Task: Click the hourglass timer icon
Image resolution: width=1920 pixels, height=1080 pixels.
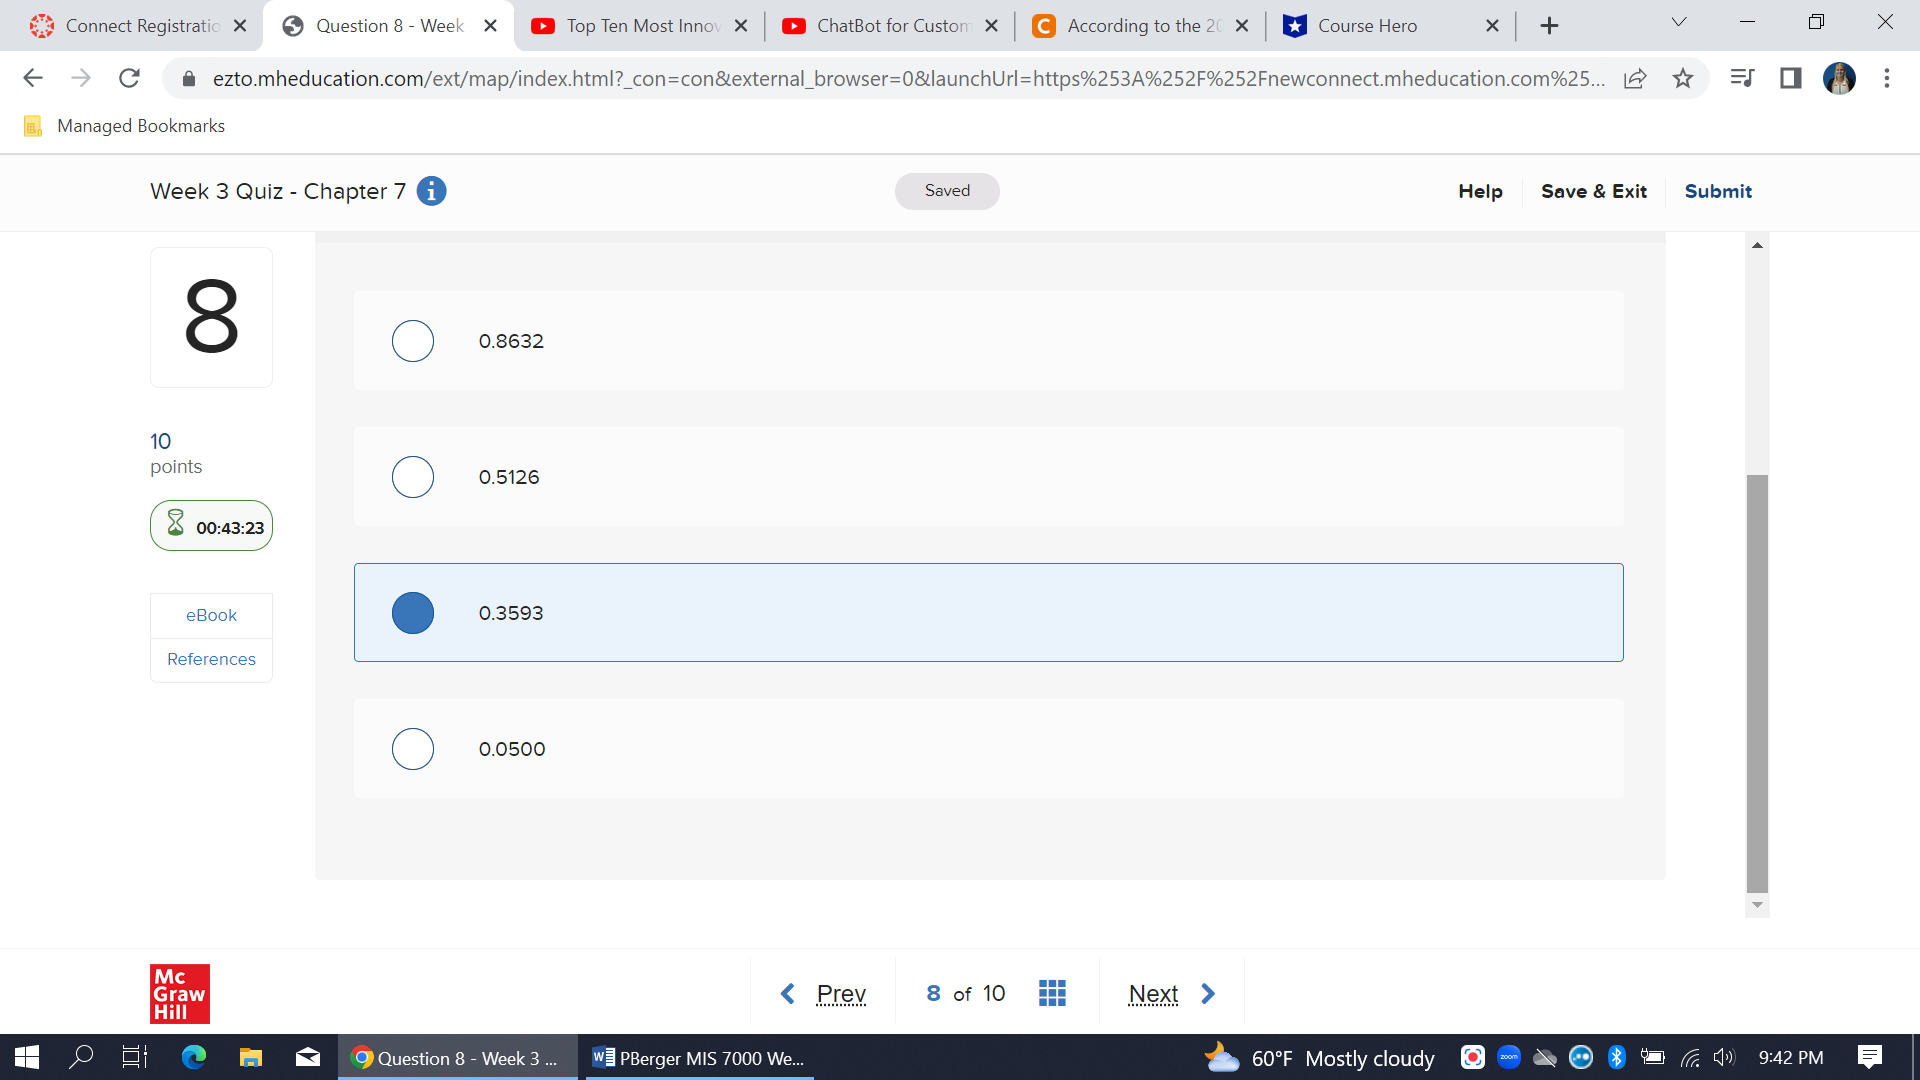Action: 176,524
